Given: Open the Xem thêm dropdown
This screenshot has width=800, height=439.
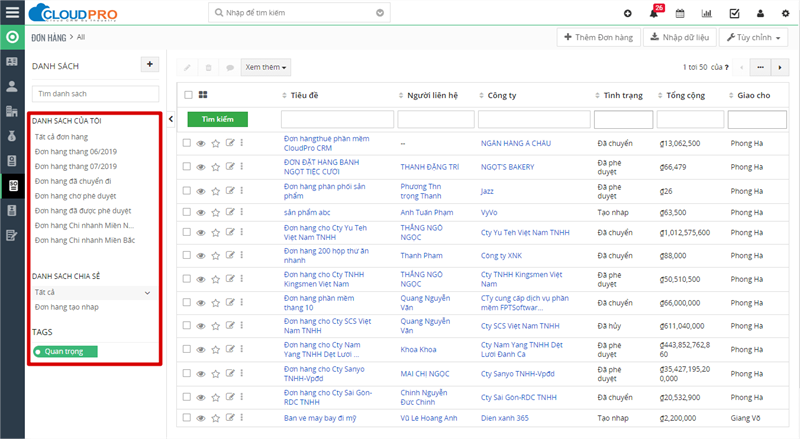Looking at the screenshot, I should click(266, 67).
